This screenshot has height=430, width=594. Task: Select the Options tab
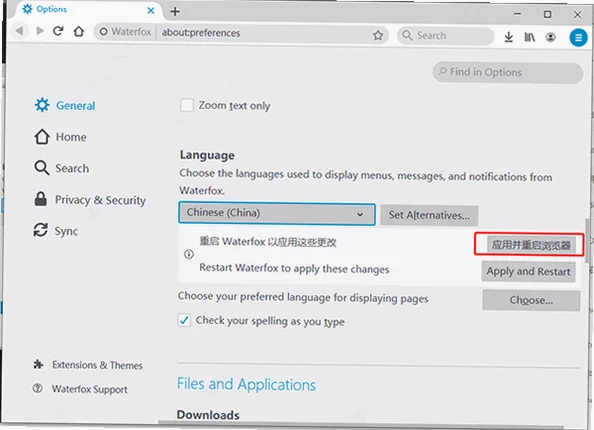click(x=87, y=9)
